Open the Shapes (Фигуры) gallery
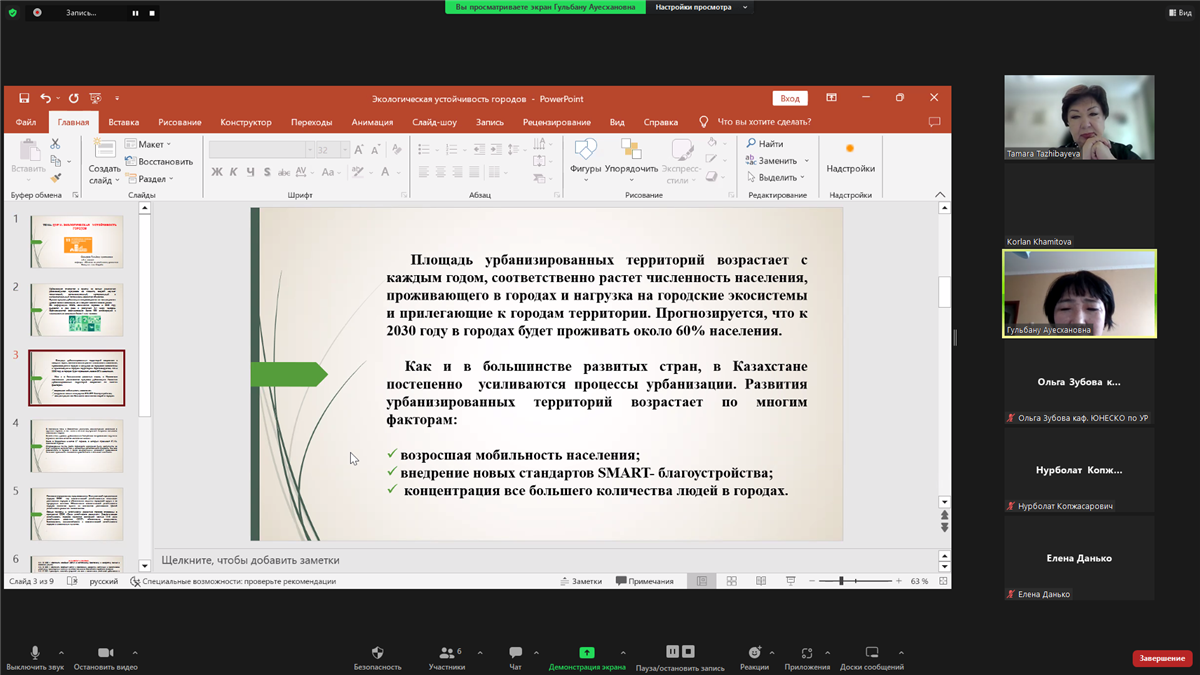 pyautogui.click(x=585, y=160)
